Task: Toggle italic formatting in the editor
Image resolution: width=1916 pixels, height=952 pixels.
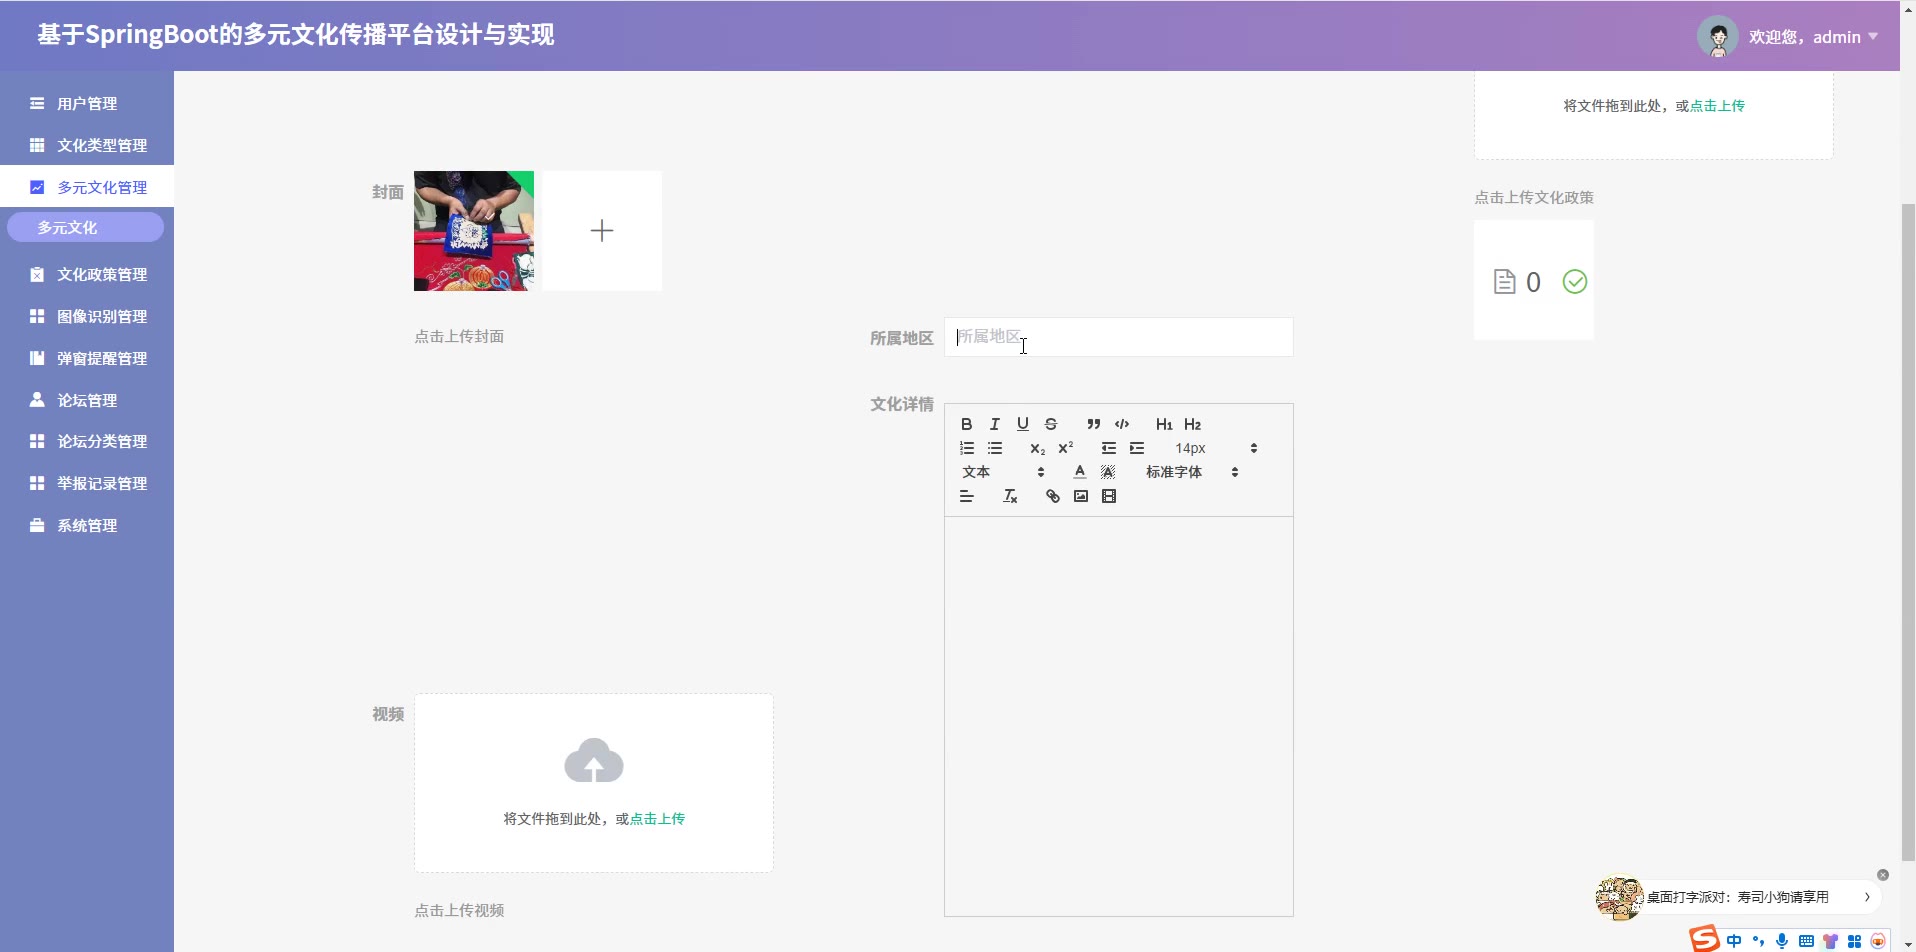Action: pos(994,424)
